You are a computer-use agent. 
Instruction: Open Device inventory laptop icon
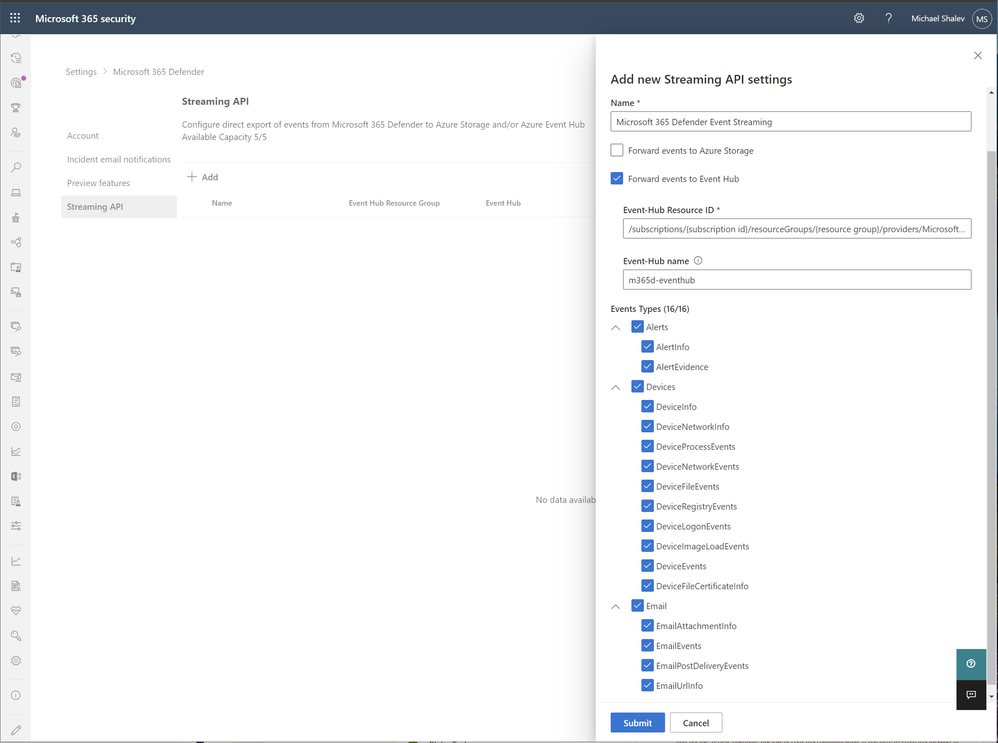pyautogui.click(x=16, y=192)
